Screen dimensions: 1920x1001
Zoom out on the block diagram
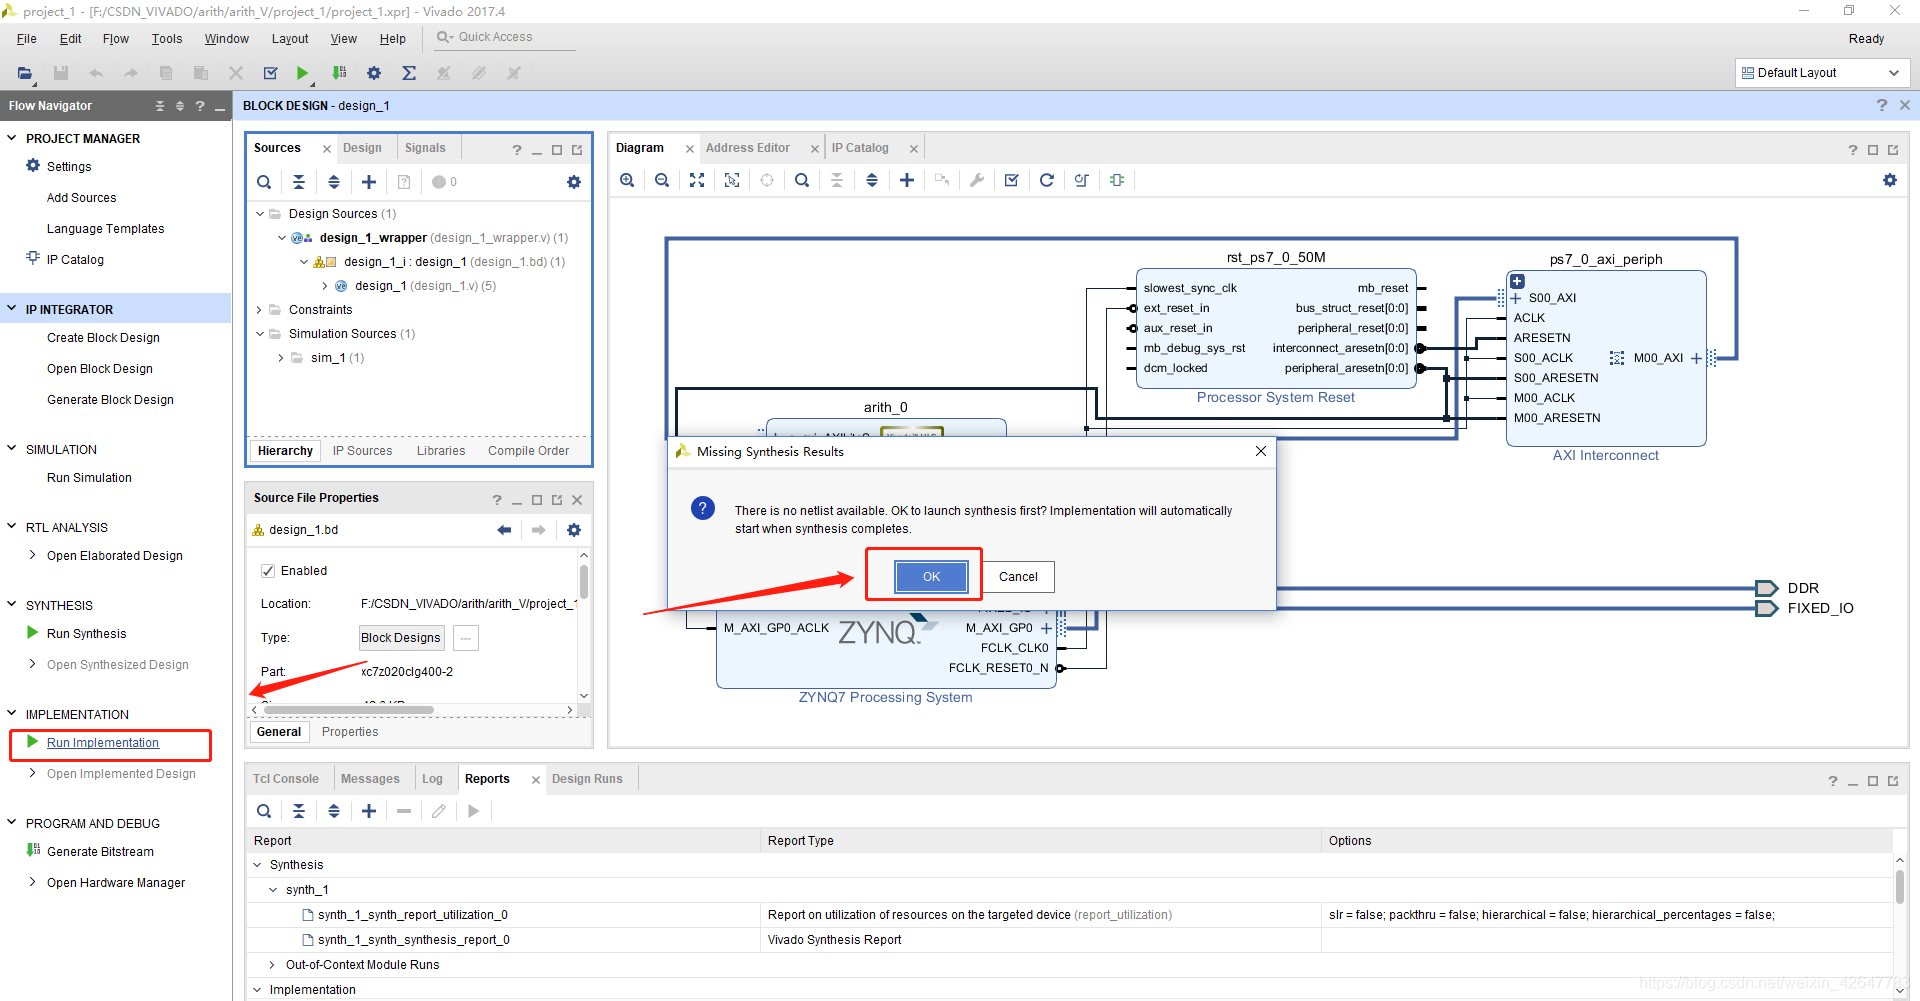(x=662, y=180)
